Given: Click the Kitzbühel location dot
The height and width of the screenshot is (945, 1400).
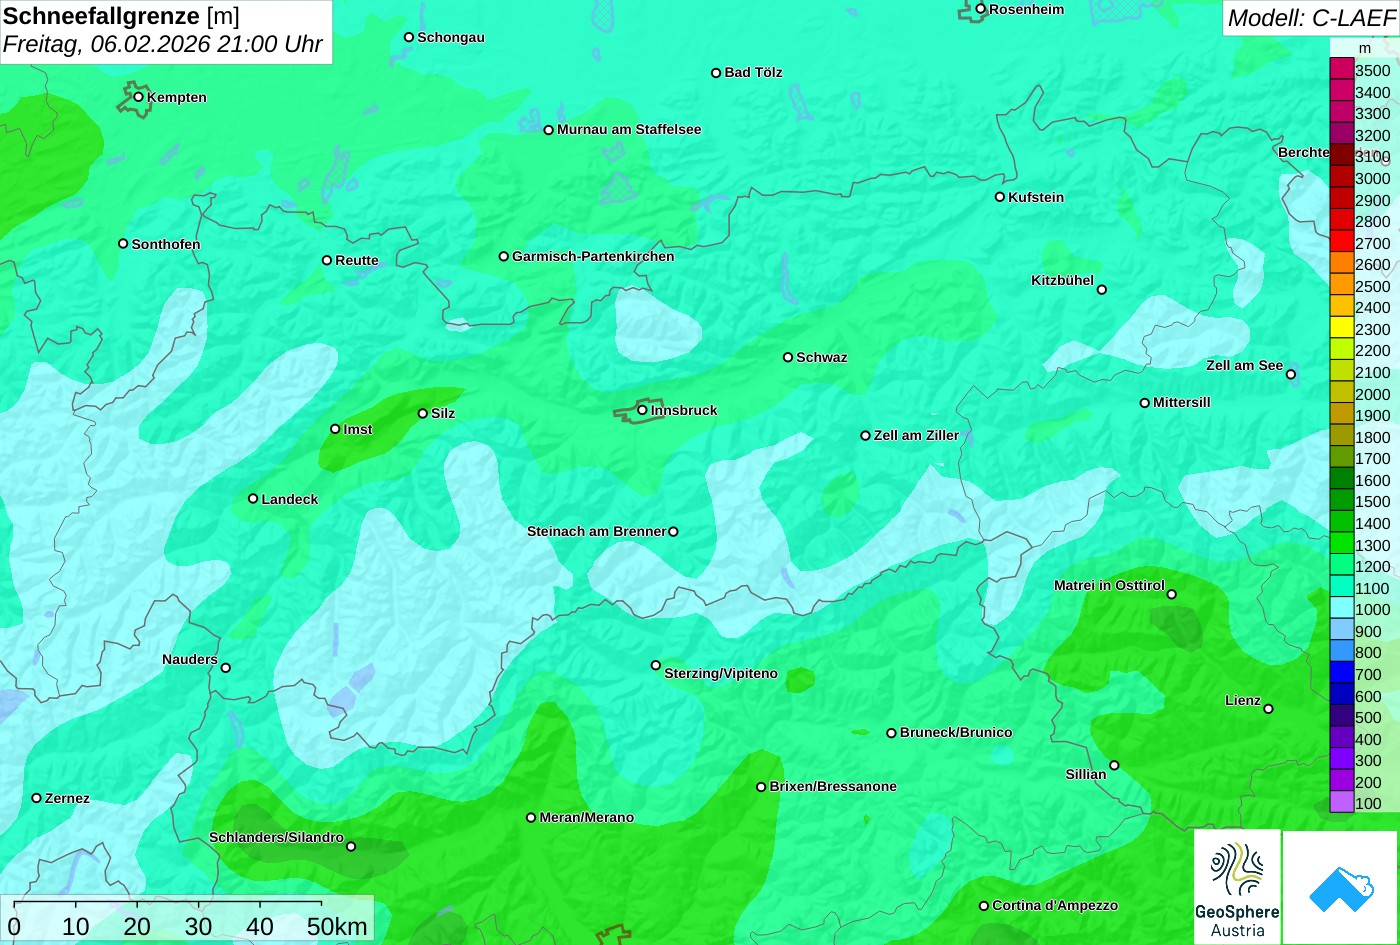Looking at the screenshot, I should tap(1102, 290).
